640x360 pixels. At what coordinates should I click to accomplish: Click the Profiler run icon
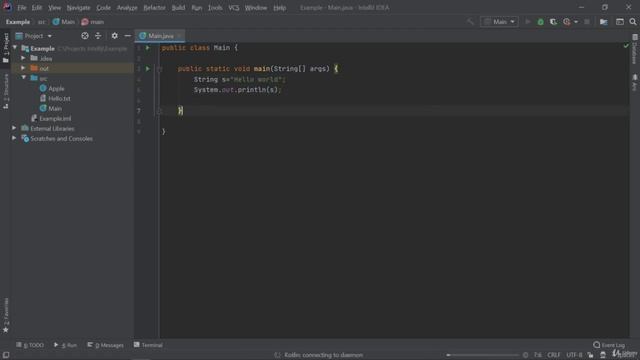pos(567,22)
